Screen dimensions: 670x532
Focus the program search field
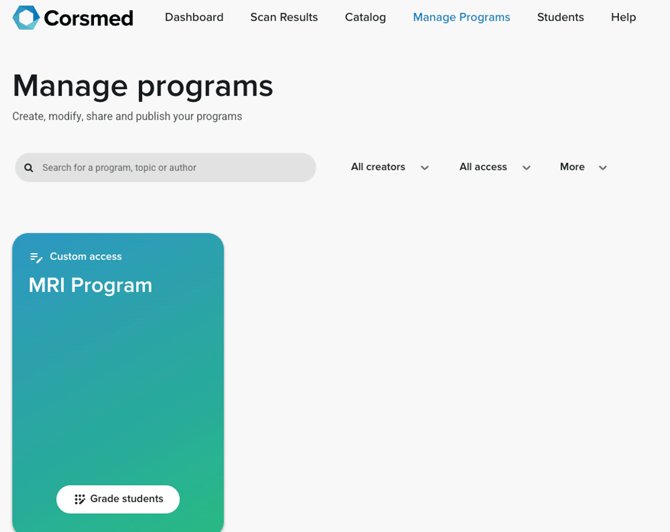(x=165, y=168)
